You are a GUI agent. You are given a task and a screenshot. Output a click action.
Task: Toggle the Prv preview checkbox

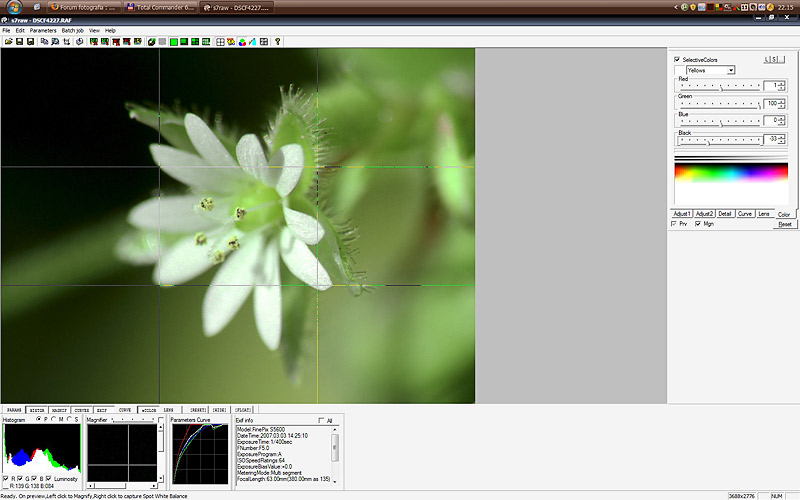(x=674, y=223)
